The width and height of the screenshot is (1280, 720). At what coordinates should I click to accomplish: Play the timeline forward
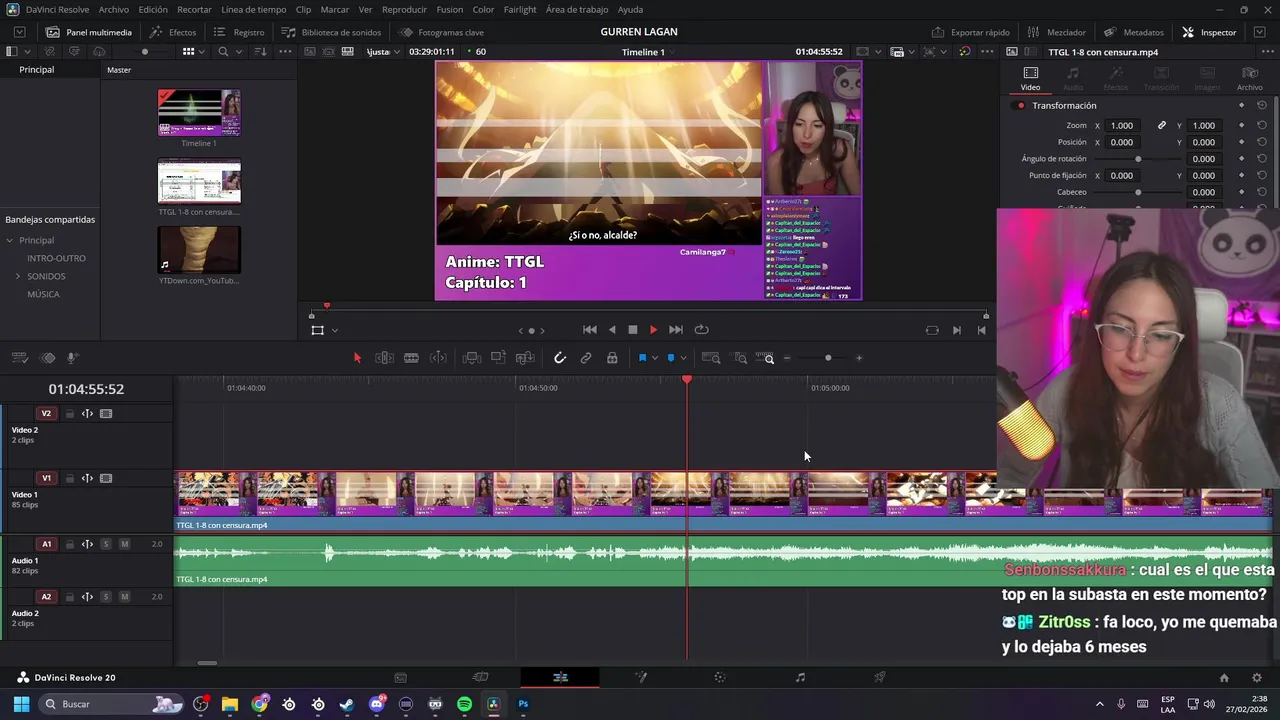[x=654, y=330]
